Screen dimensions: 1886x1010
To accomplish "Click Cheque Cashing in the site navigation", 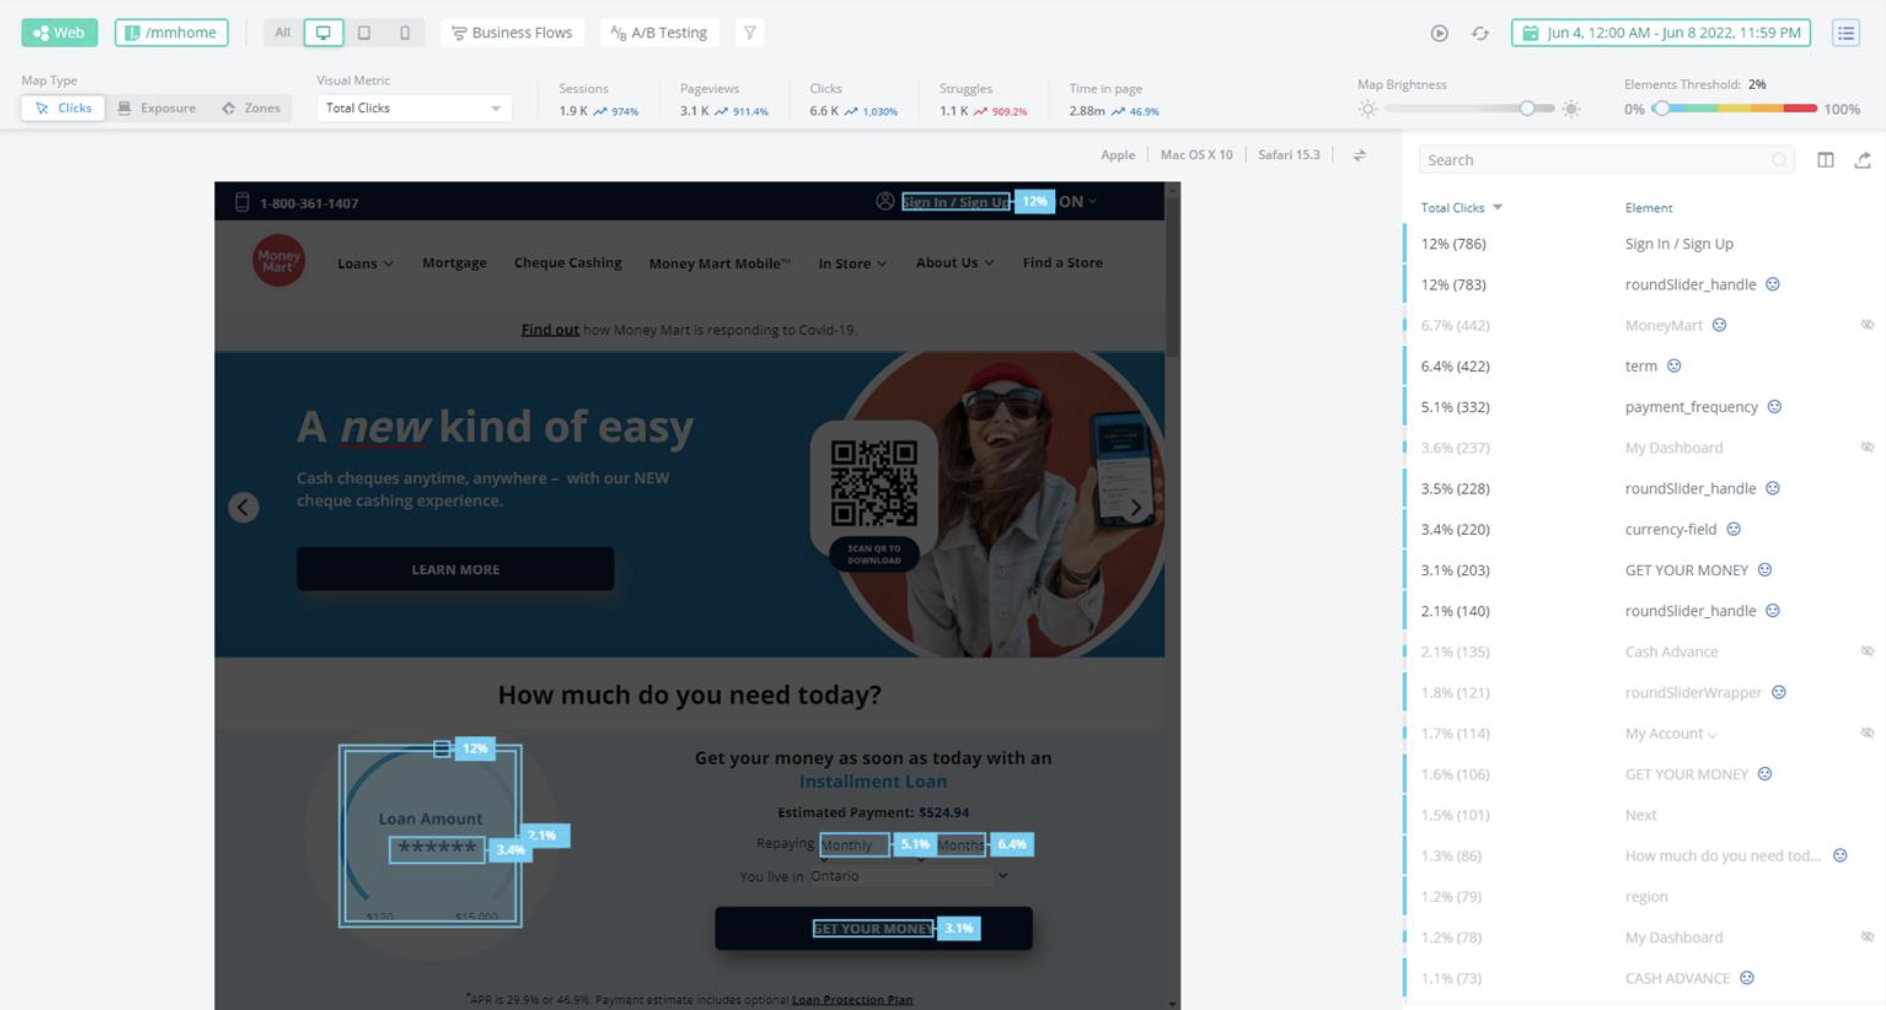I will (567, 262).
